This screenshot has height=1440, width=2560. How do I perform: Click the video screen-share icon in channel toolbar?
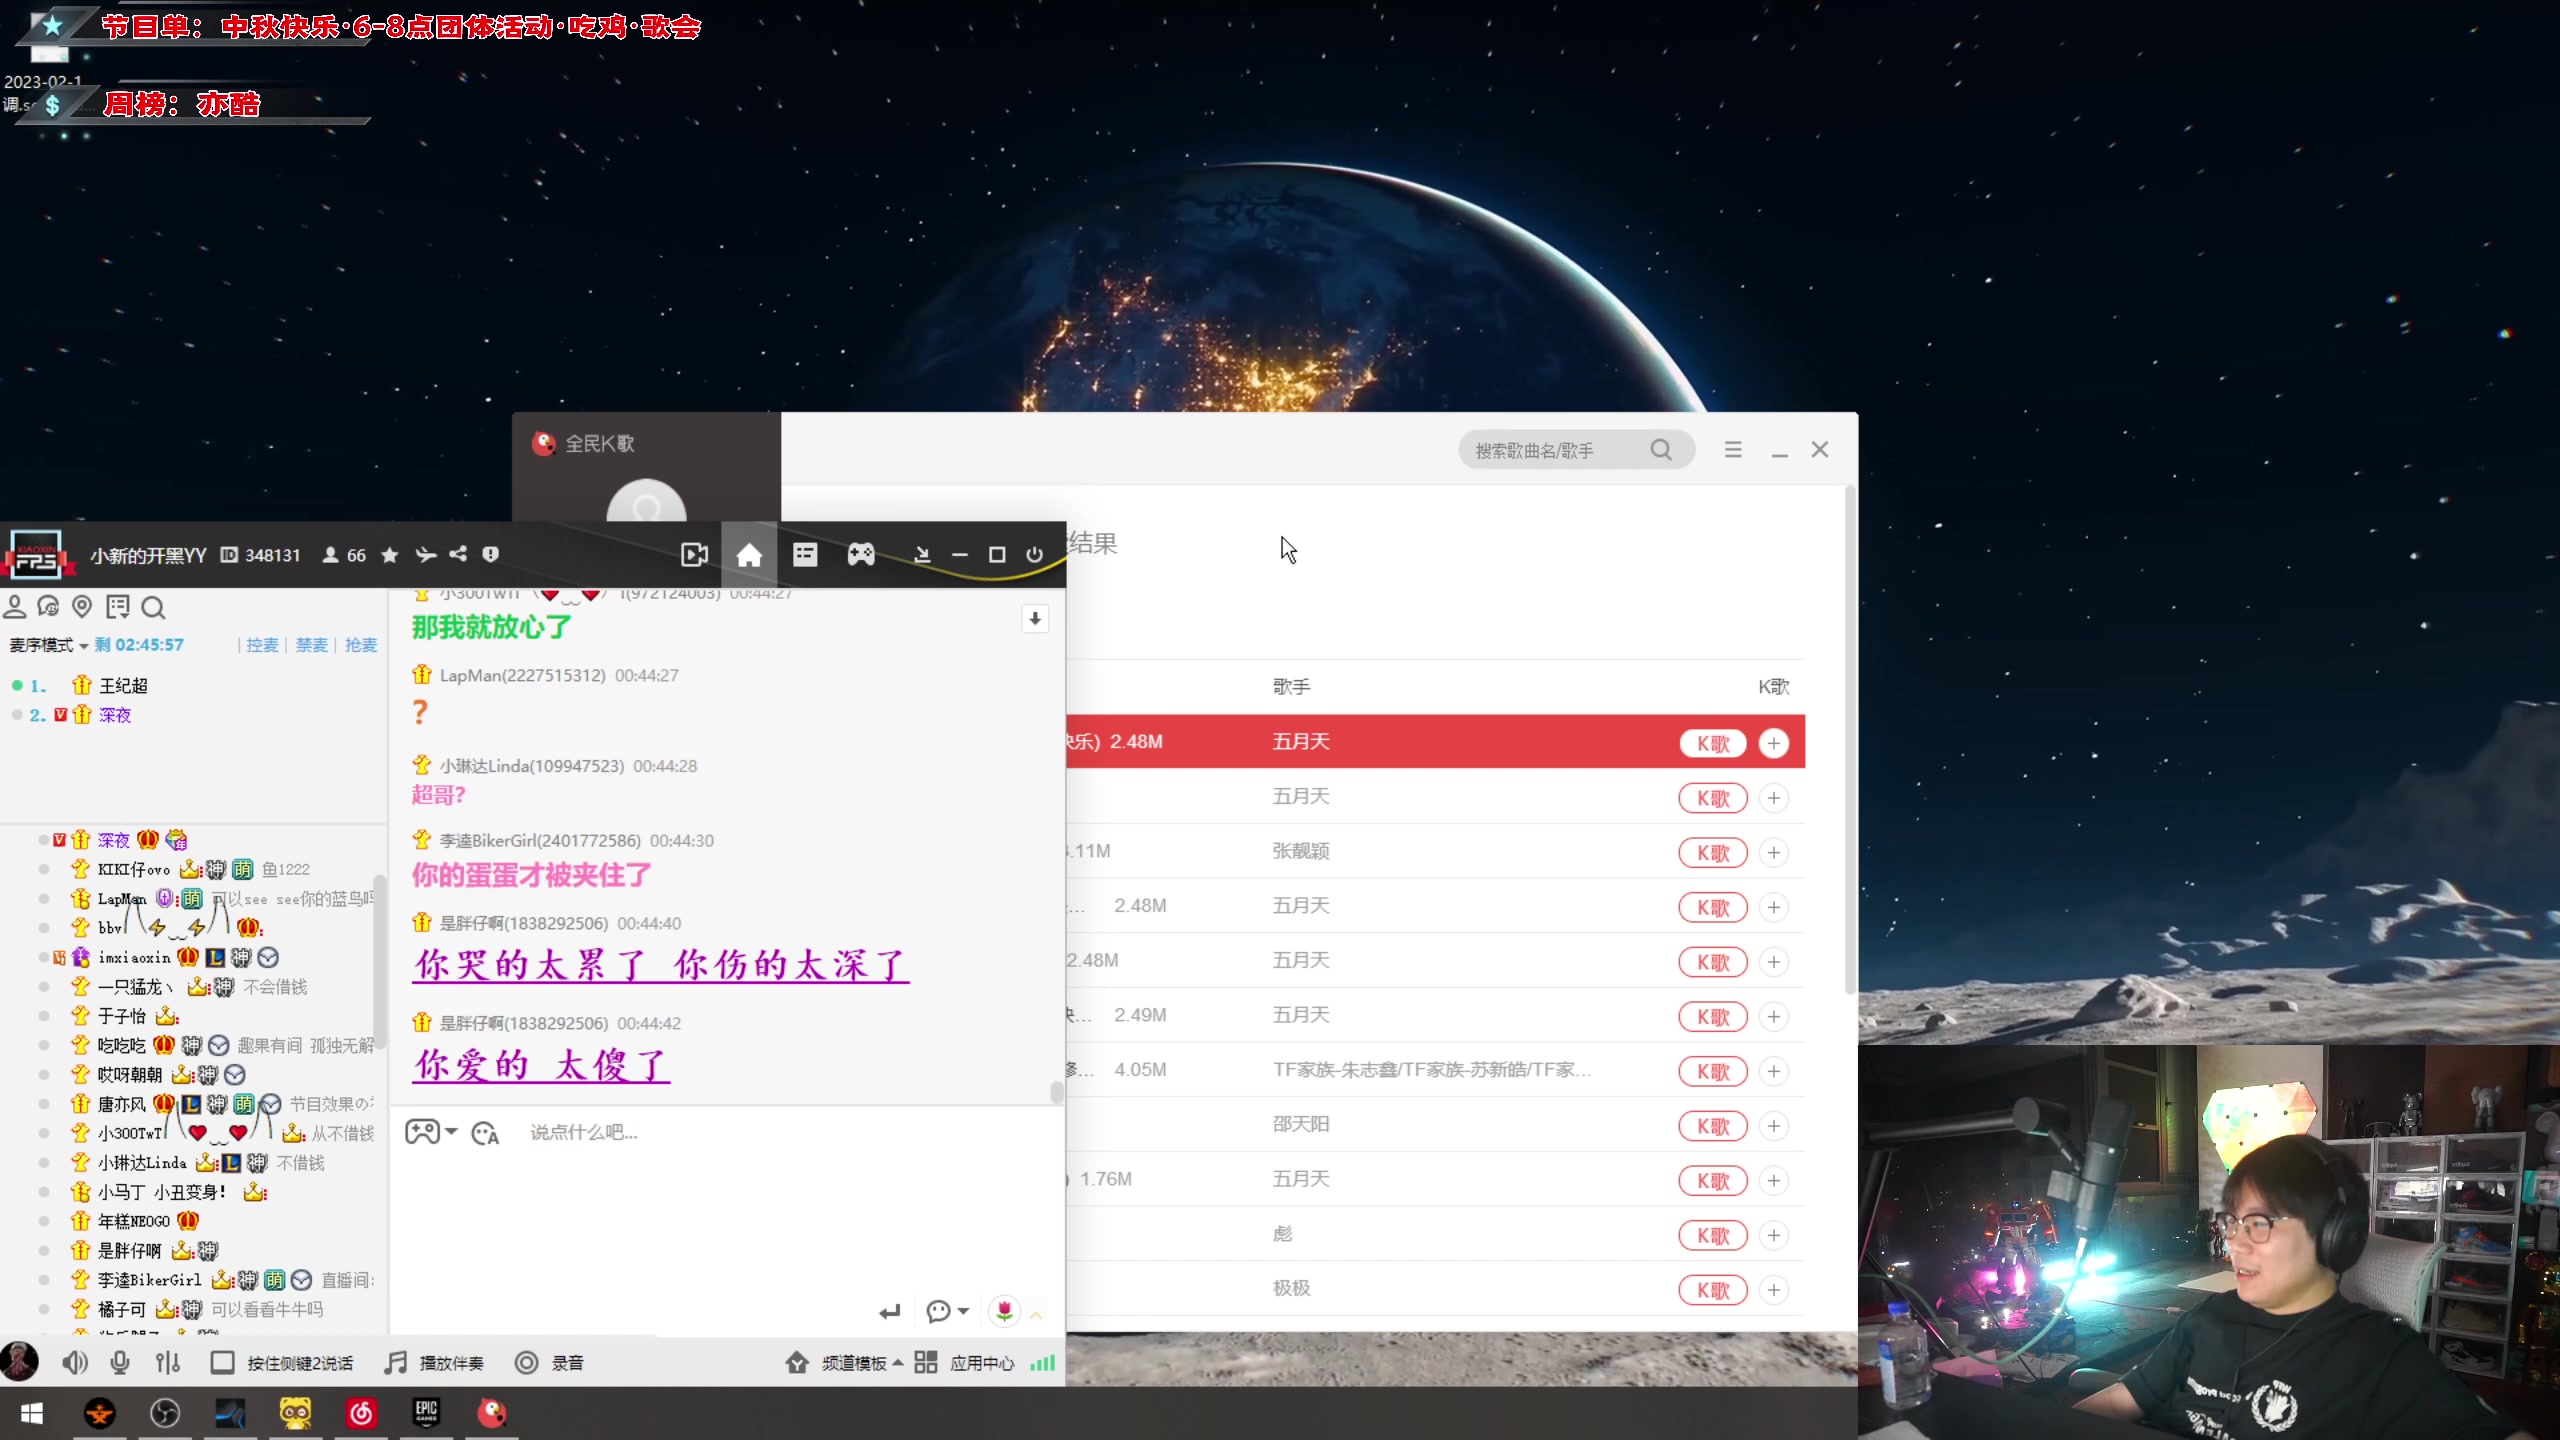tap(694, 555)
